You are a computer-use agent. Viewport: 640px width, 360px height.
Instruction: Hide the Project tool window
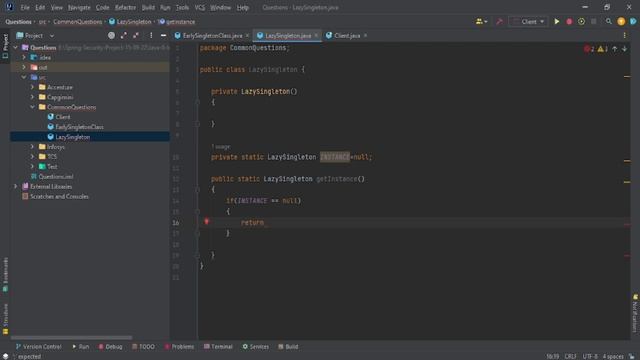pyautogui.click(x=163, y=36)
